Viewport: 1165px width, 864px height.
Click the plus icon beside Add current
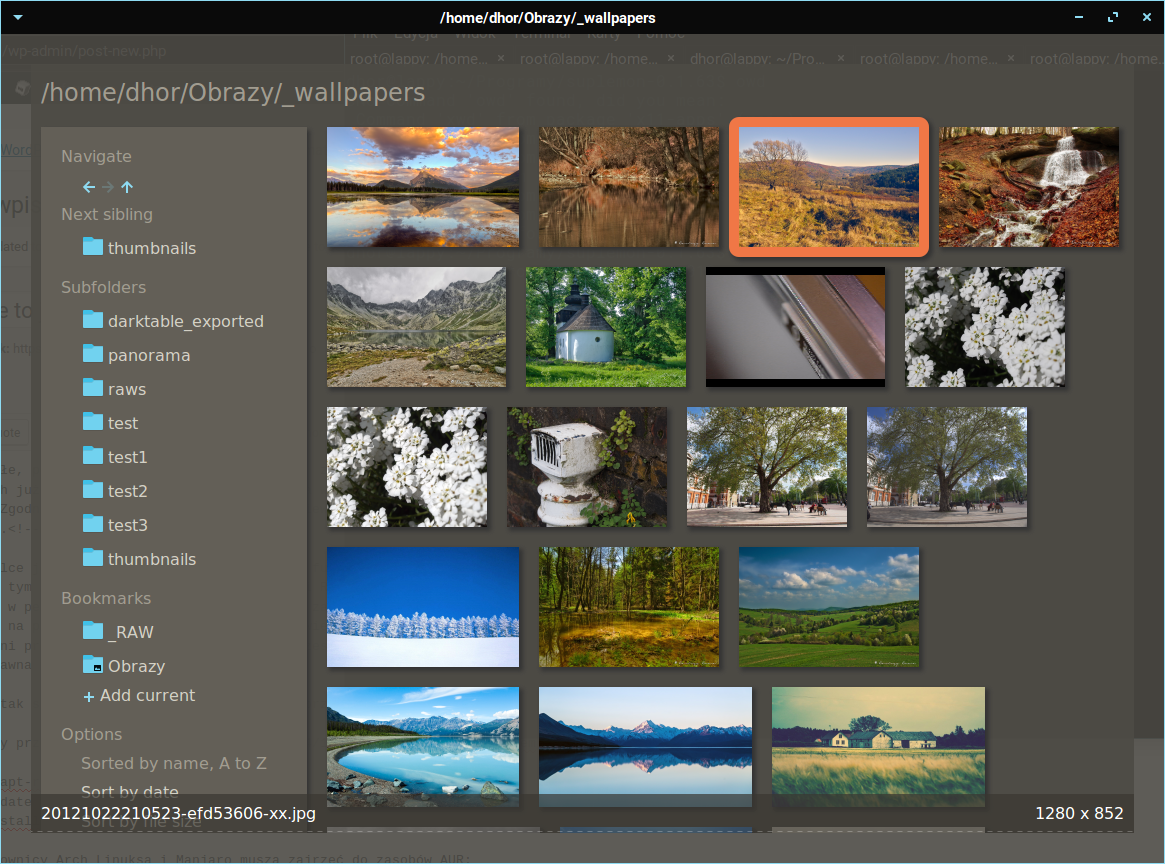pos(88,697)
